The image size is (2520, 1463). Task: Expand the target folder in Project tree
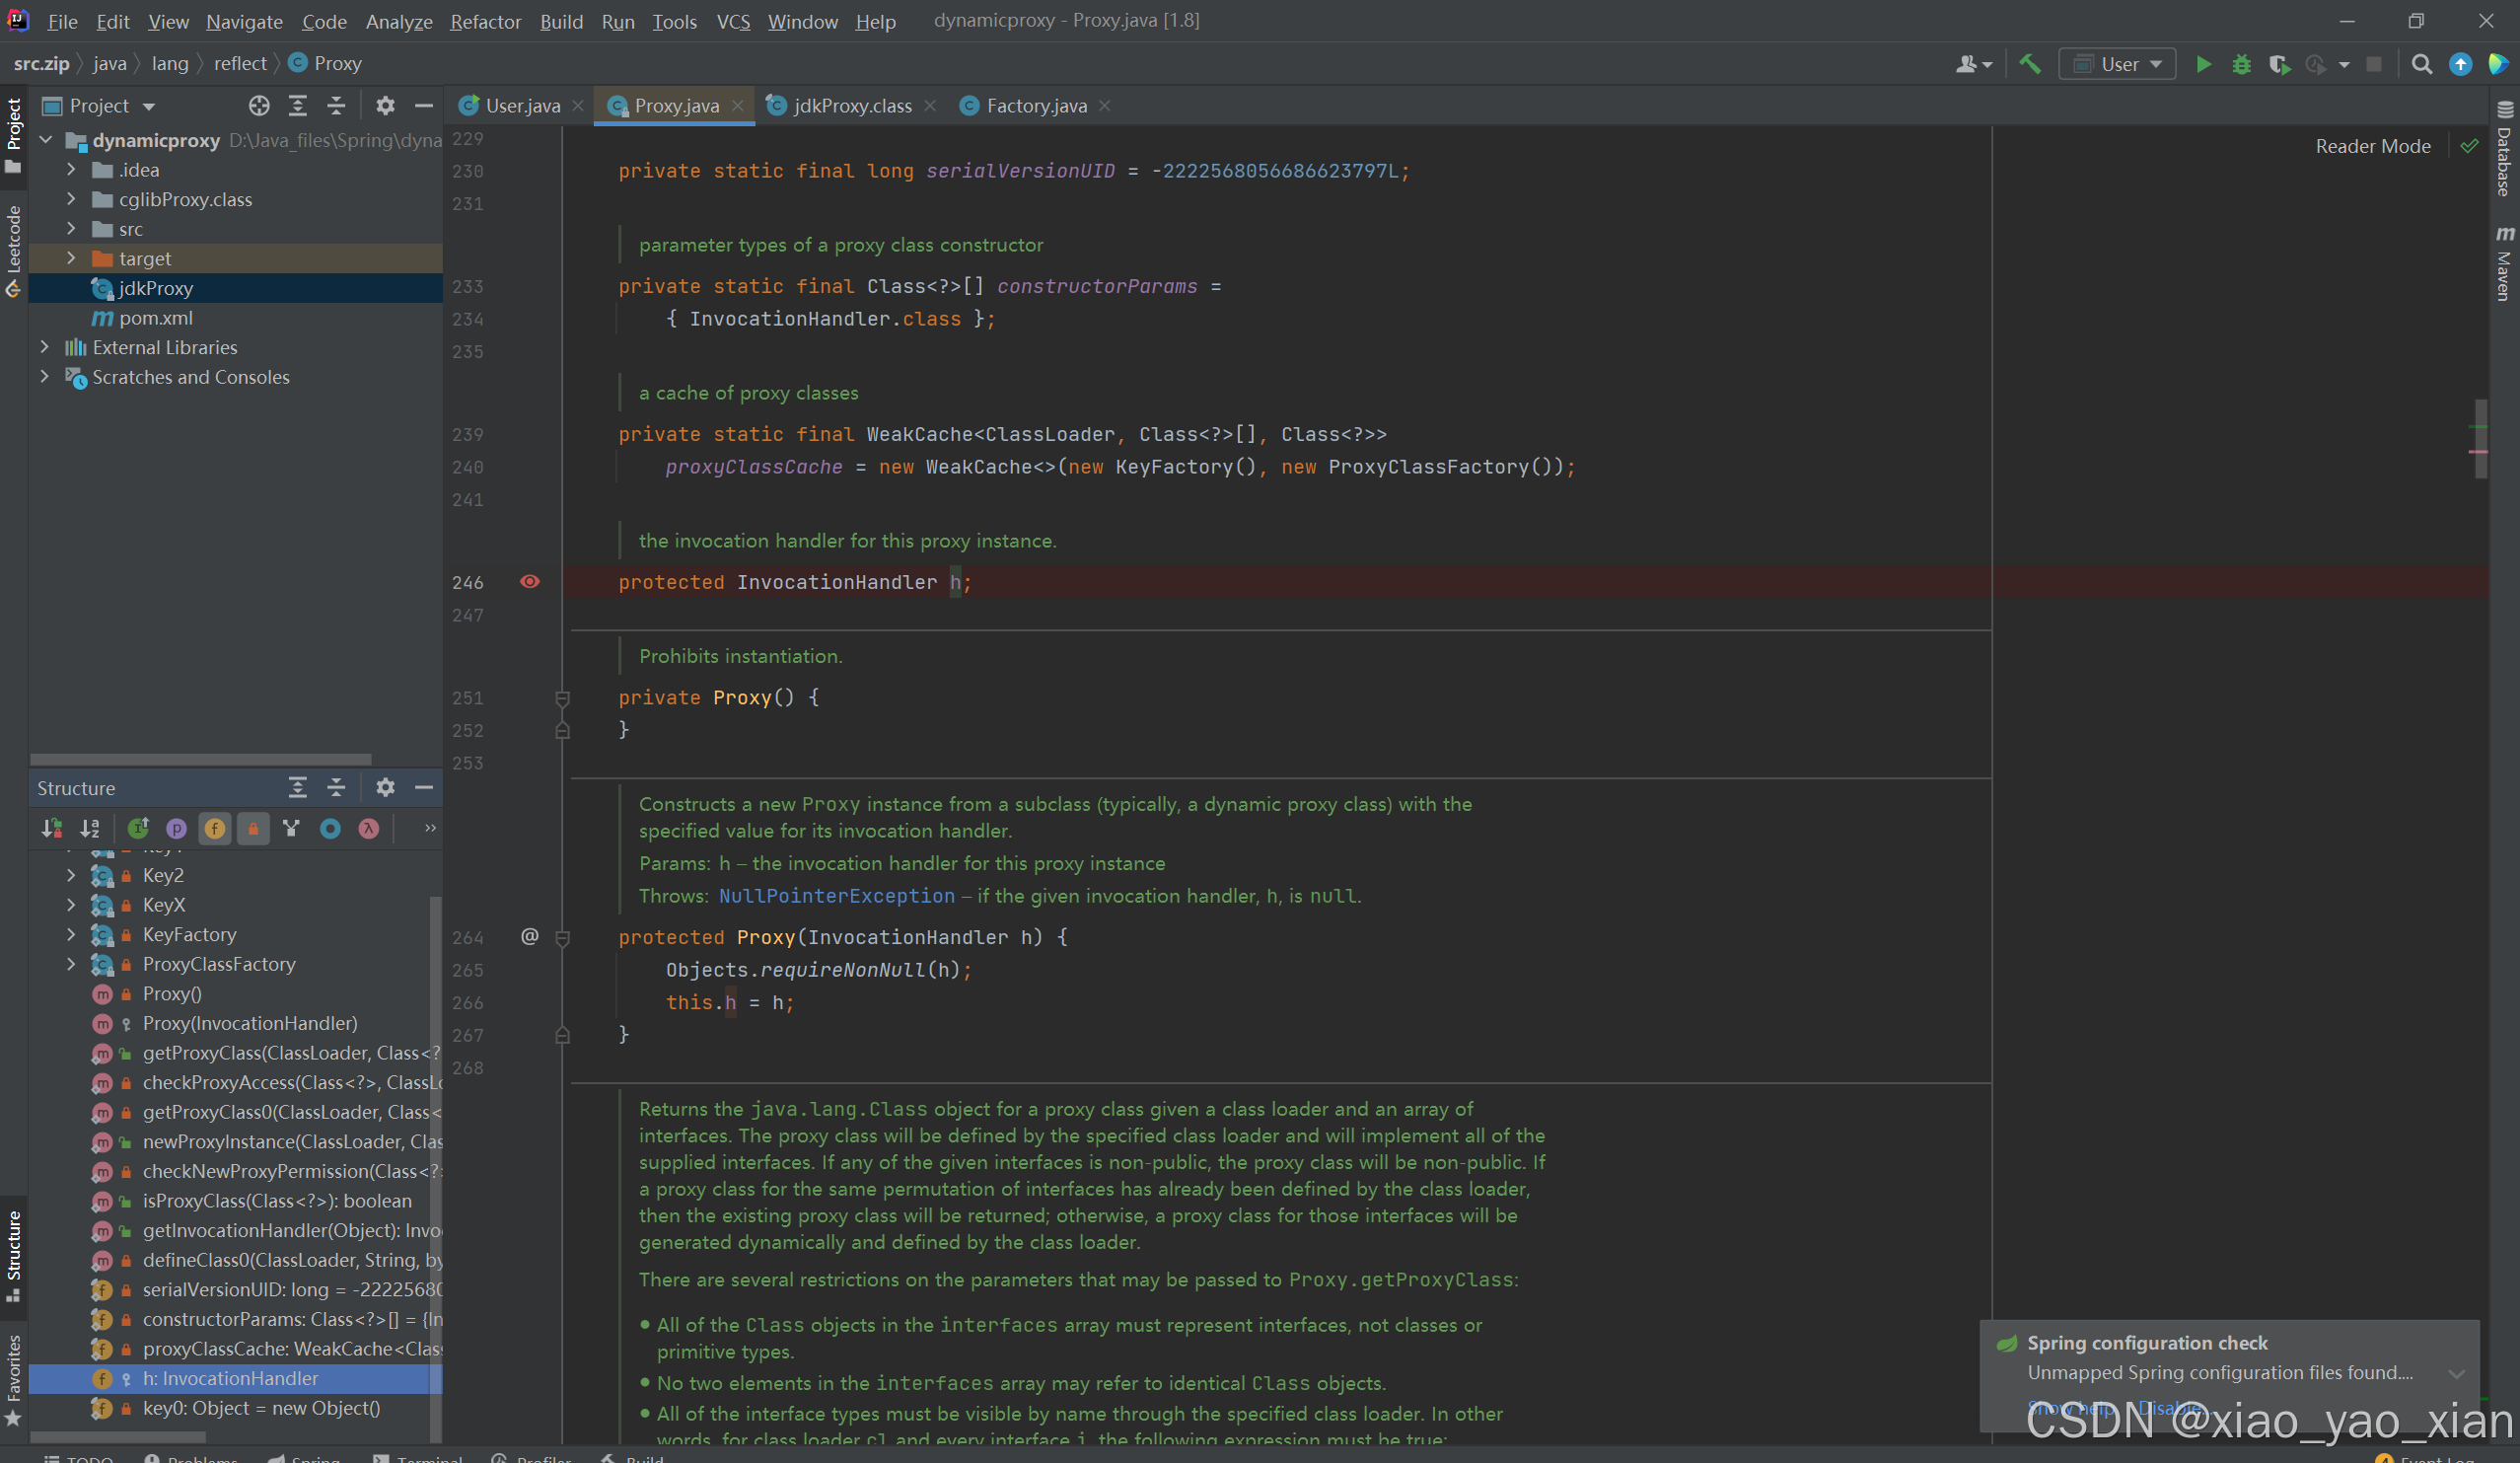pos(71,258)
